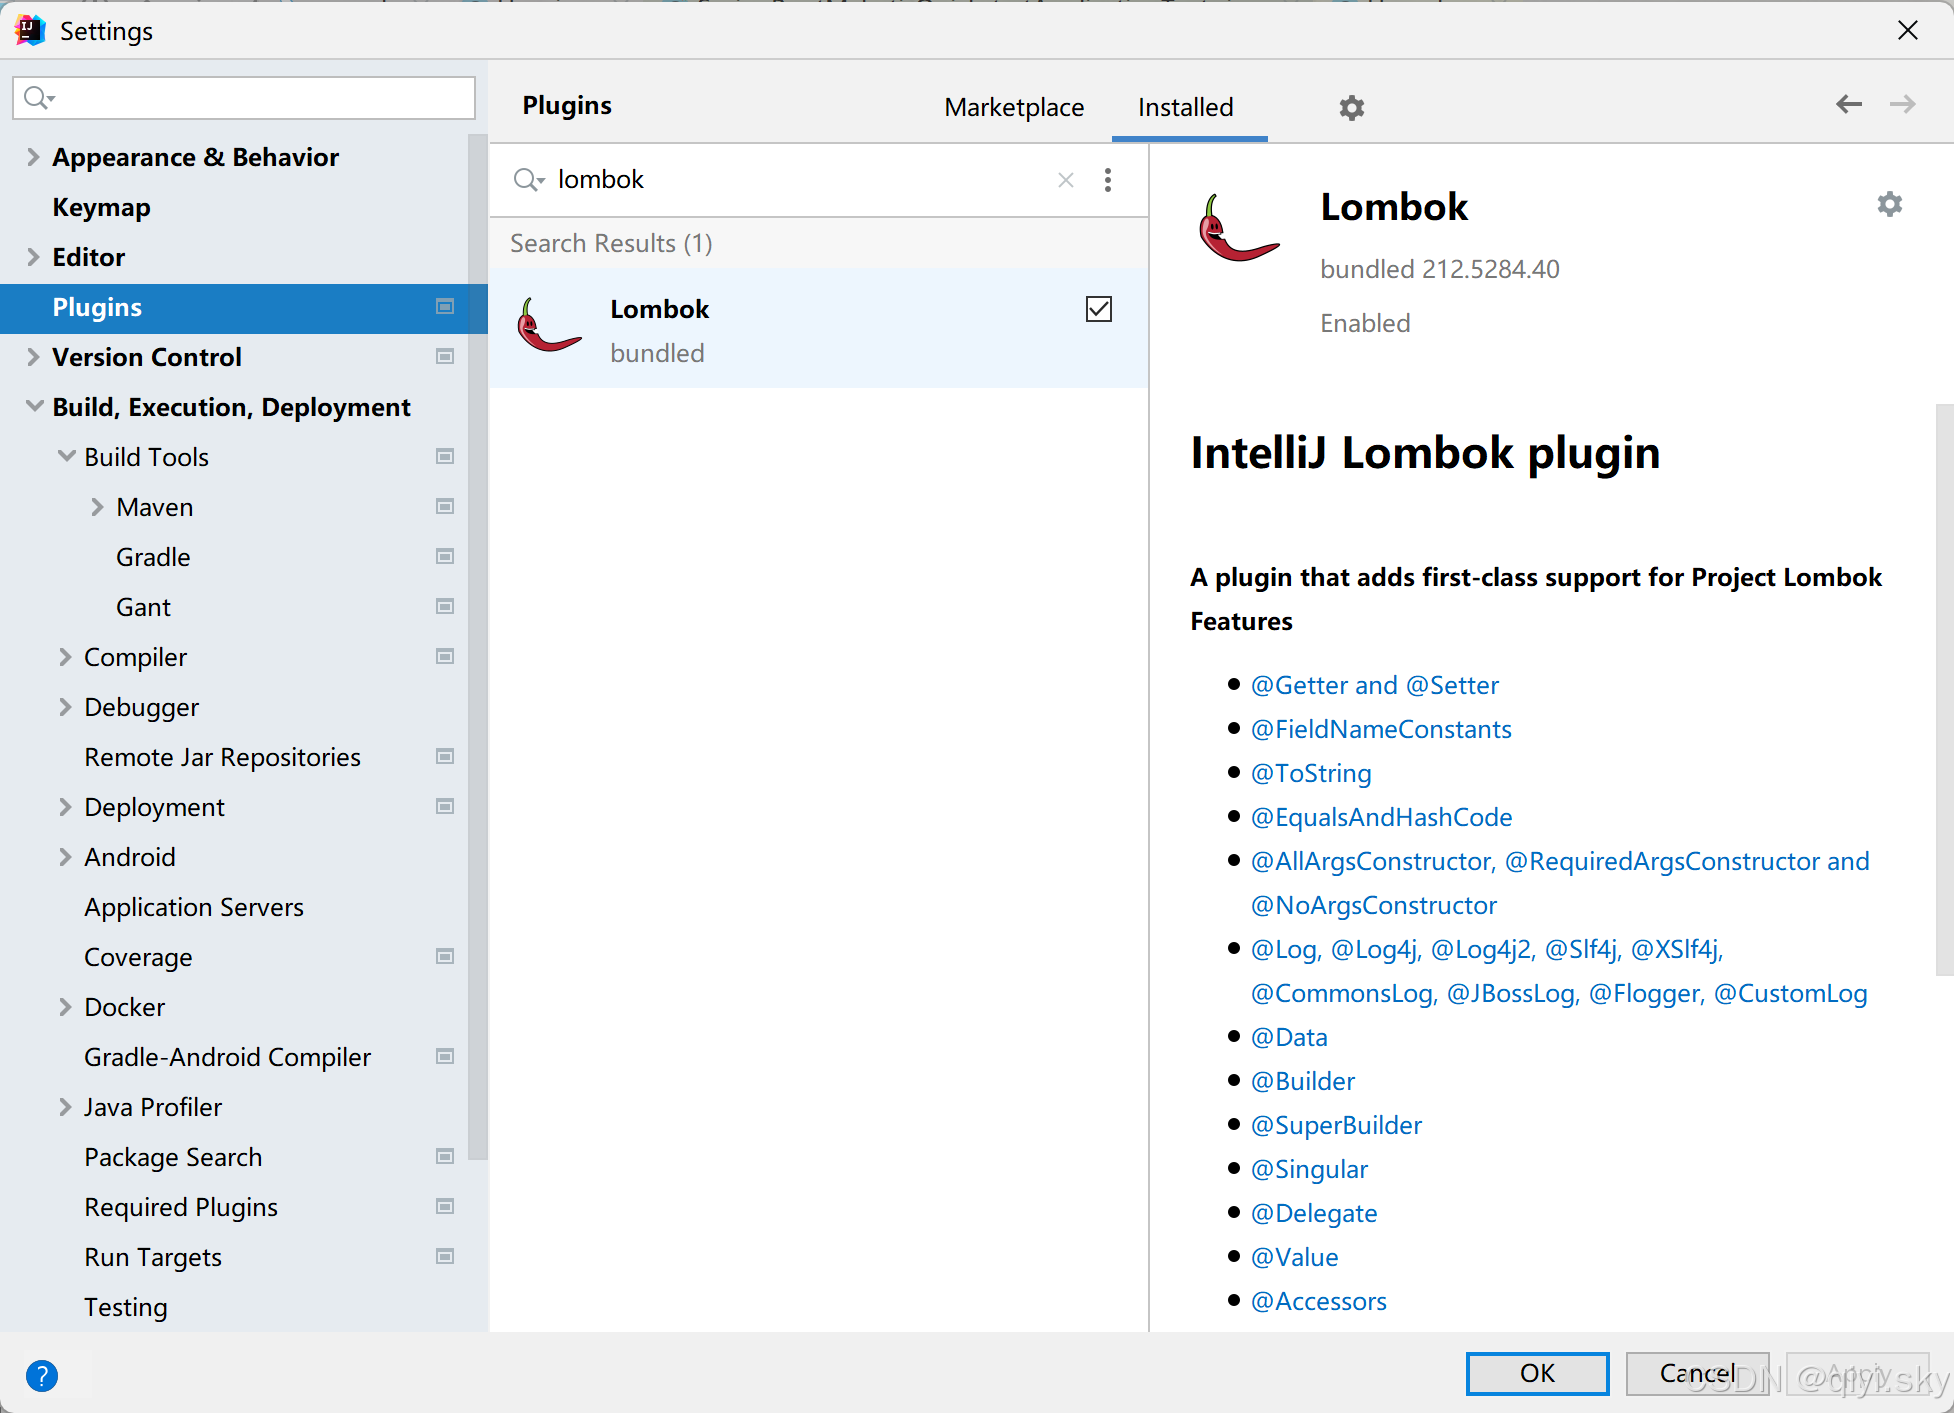Screen dimensions: 1954x1413
Task: Expand Appearance & Behavior settings
Action: tap(34, 157)
